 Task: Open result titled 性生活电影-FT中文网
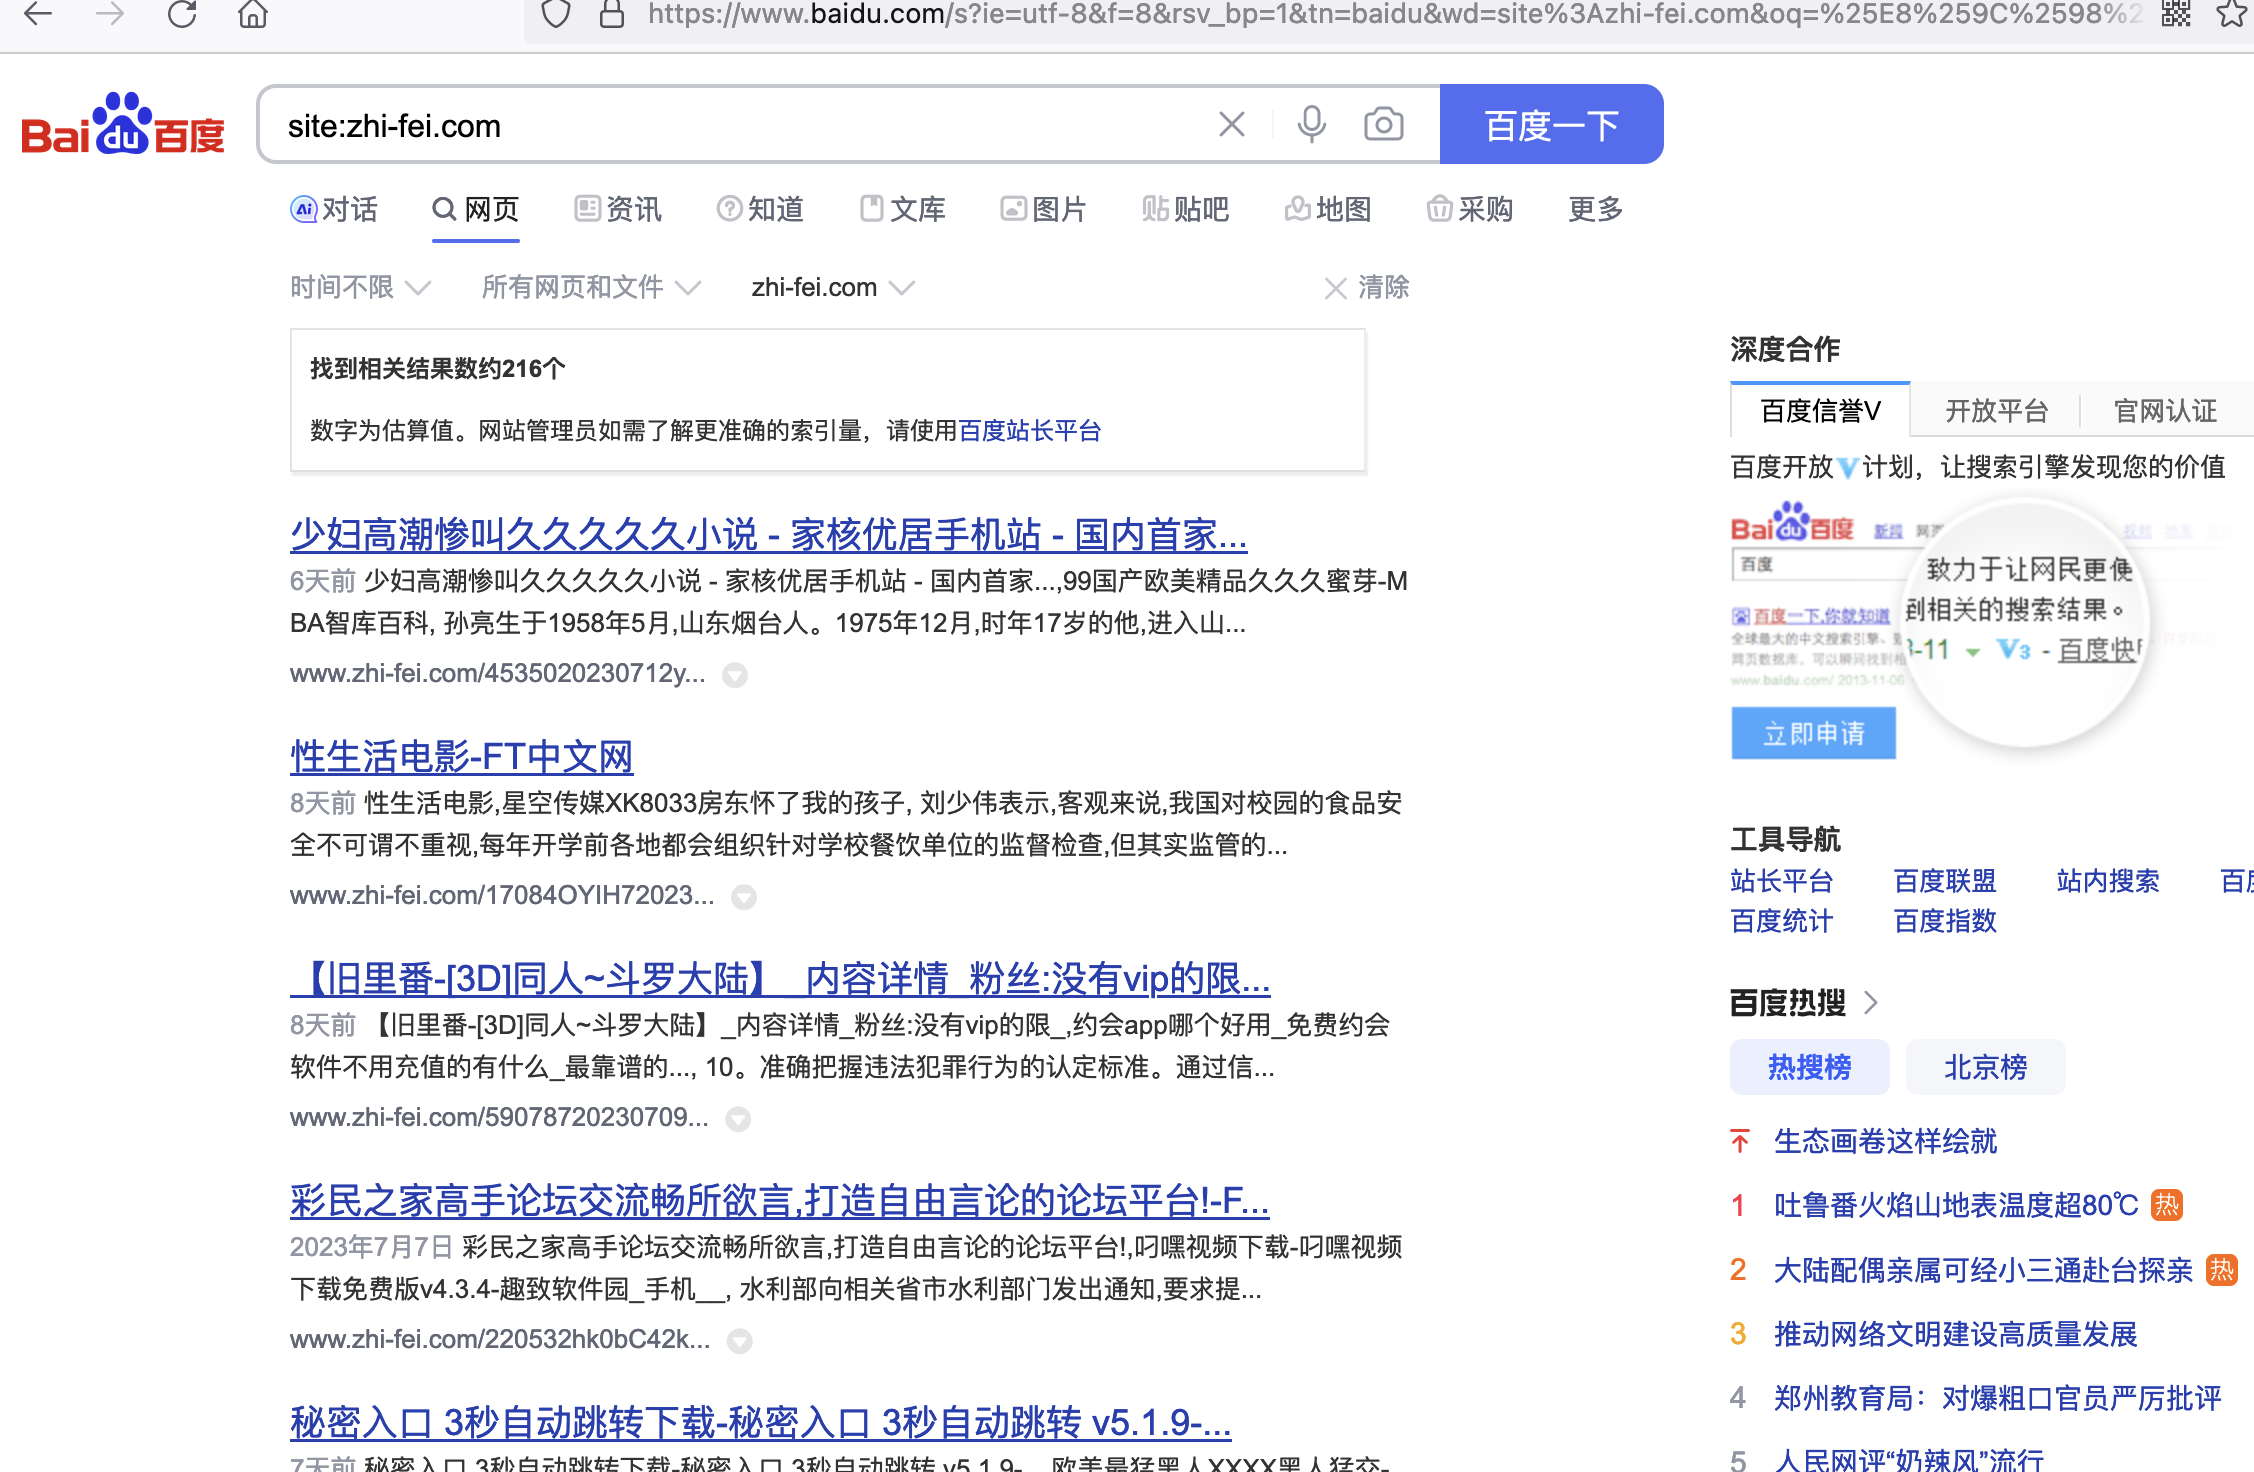pyautogui.click(x=461, y=757)
